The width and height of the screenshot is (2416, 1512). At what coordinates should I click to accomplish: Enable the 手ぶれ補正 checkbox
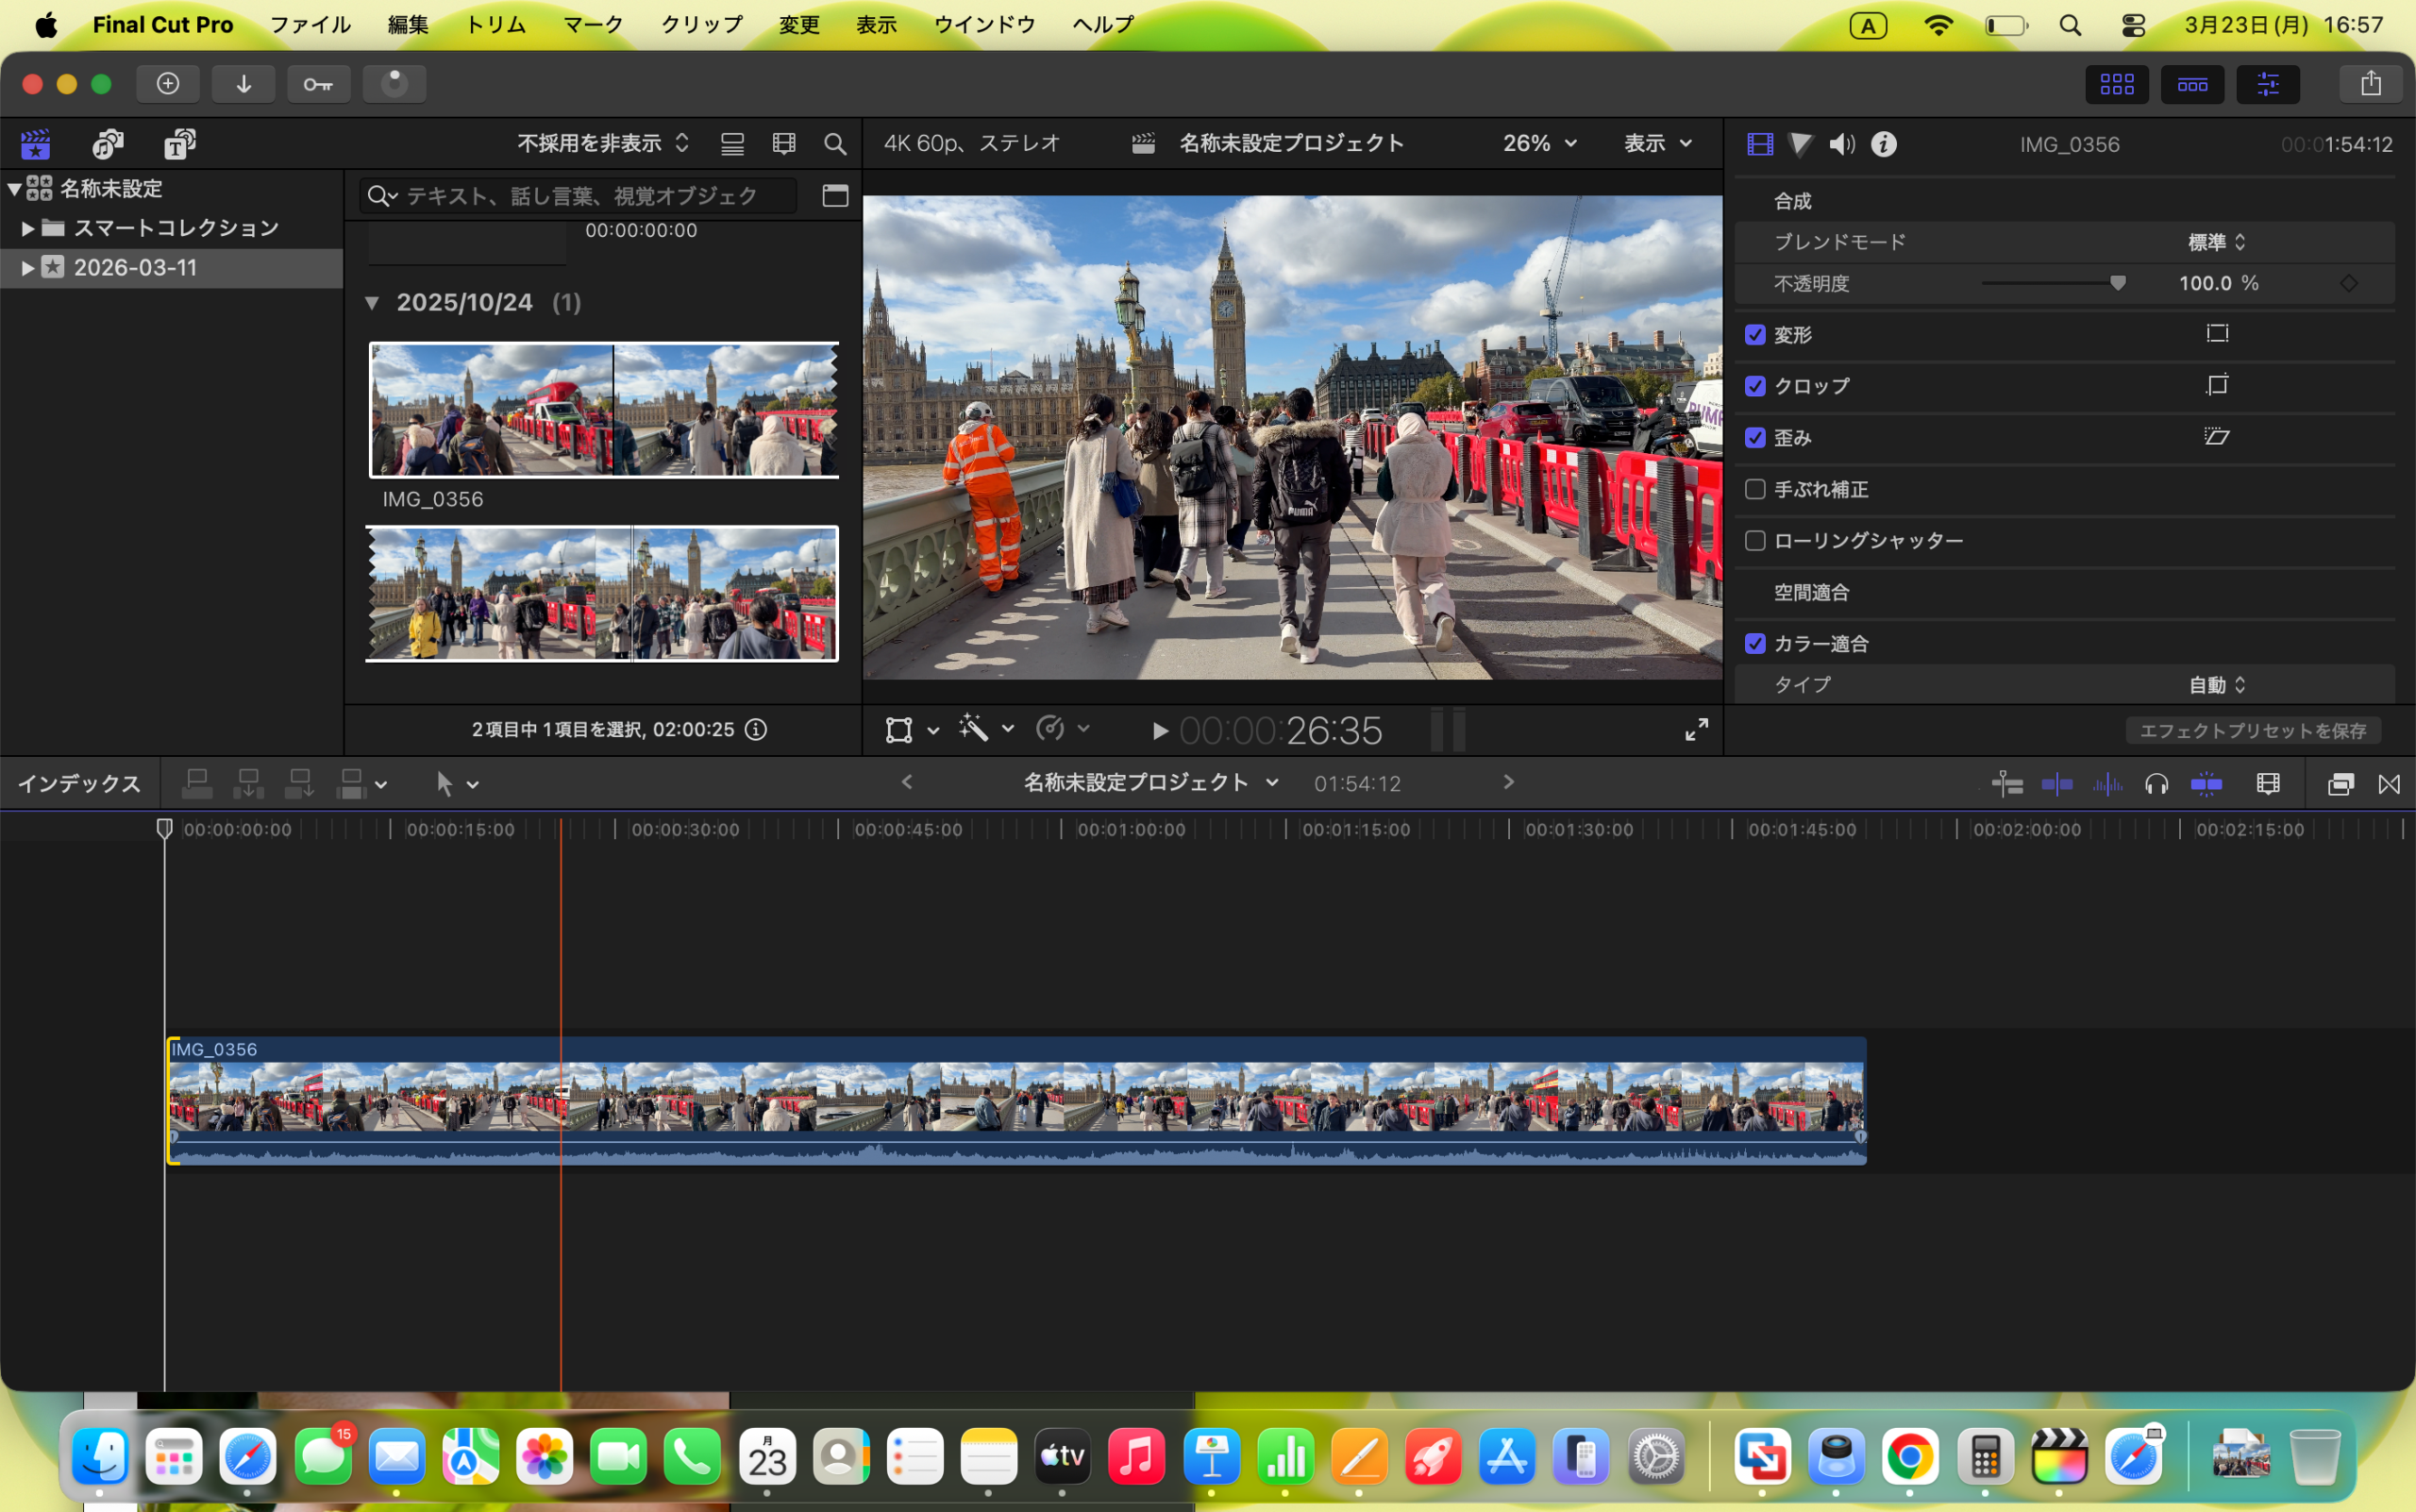click(x=1755, y=489)
